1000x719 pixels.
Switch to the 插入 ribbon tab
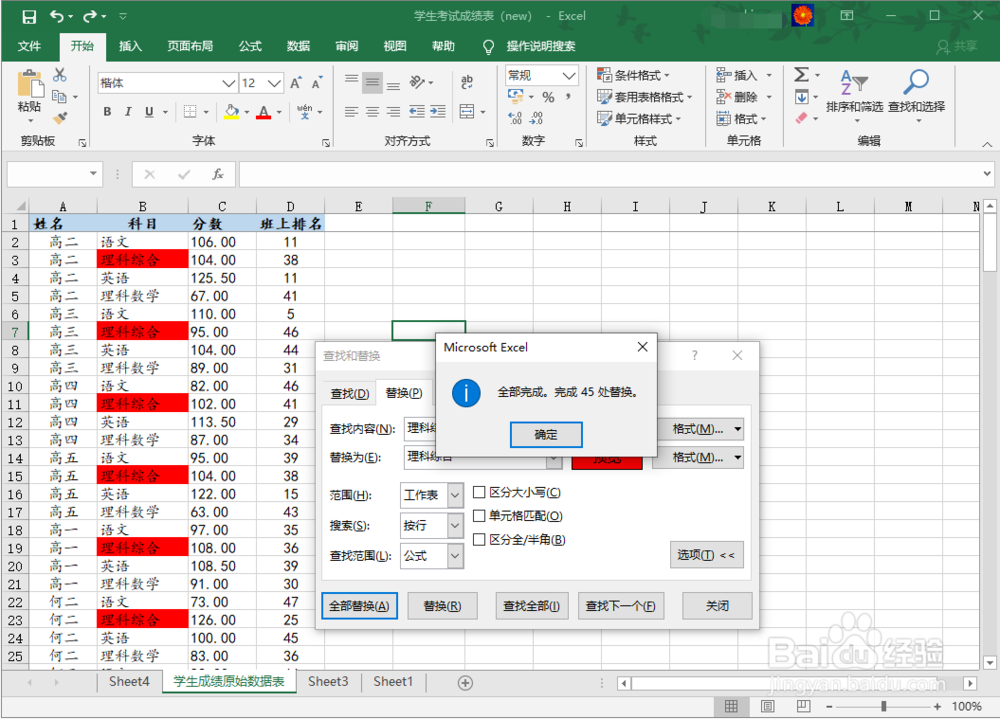click(x=130, y=46)
